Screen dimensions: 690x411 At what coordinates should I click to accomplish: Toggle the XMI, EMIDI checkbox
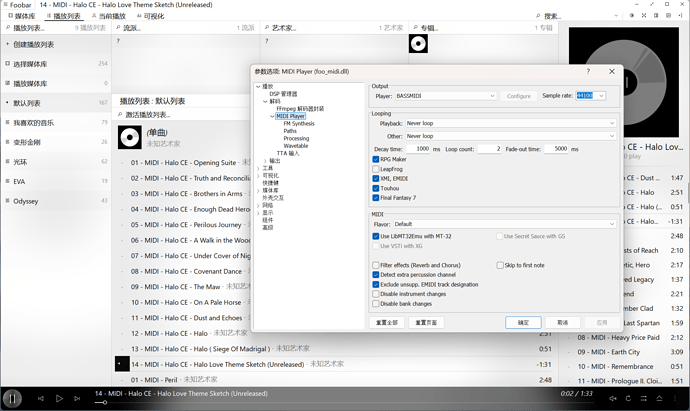(x=376, y=179)
